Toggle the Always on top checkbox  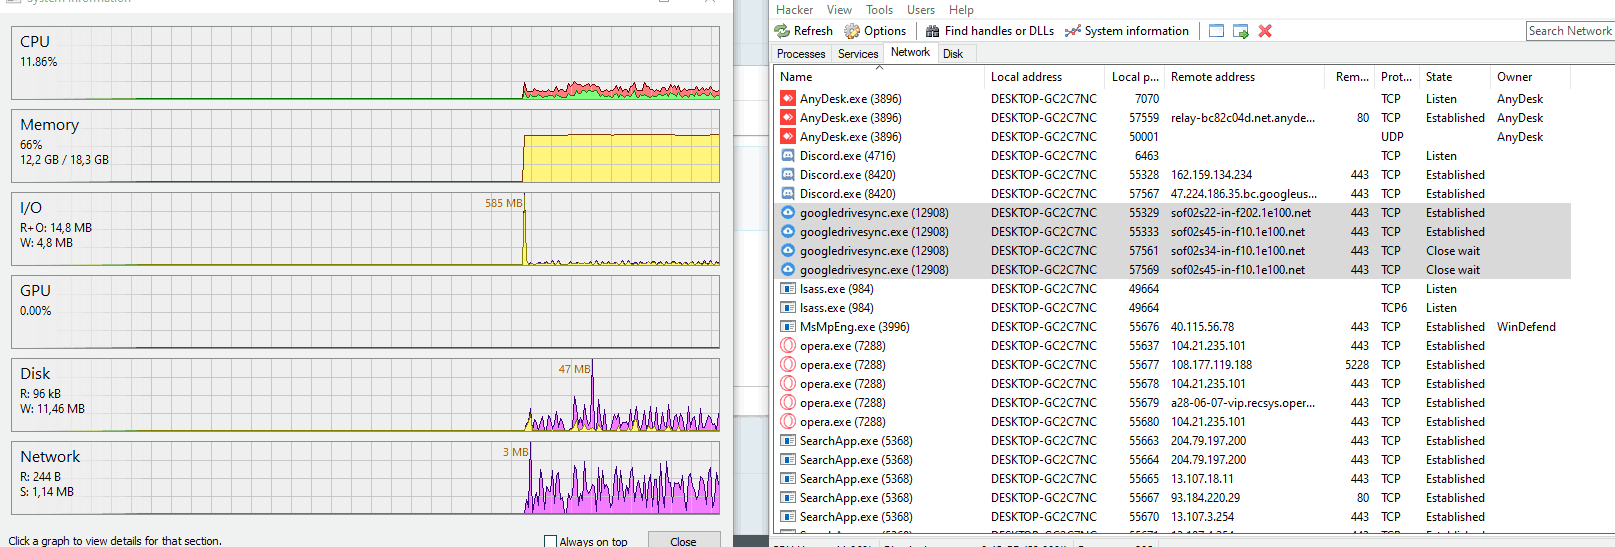point(550,541)
